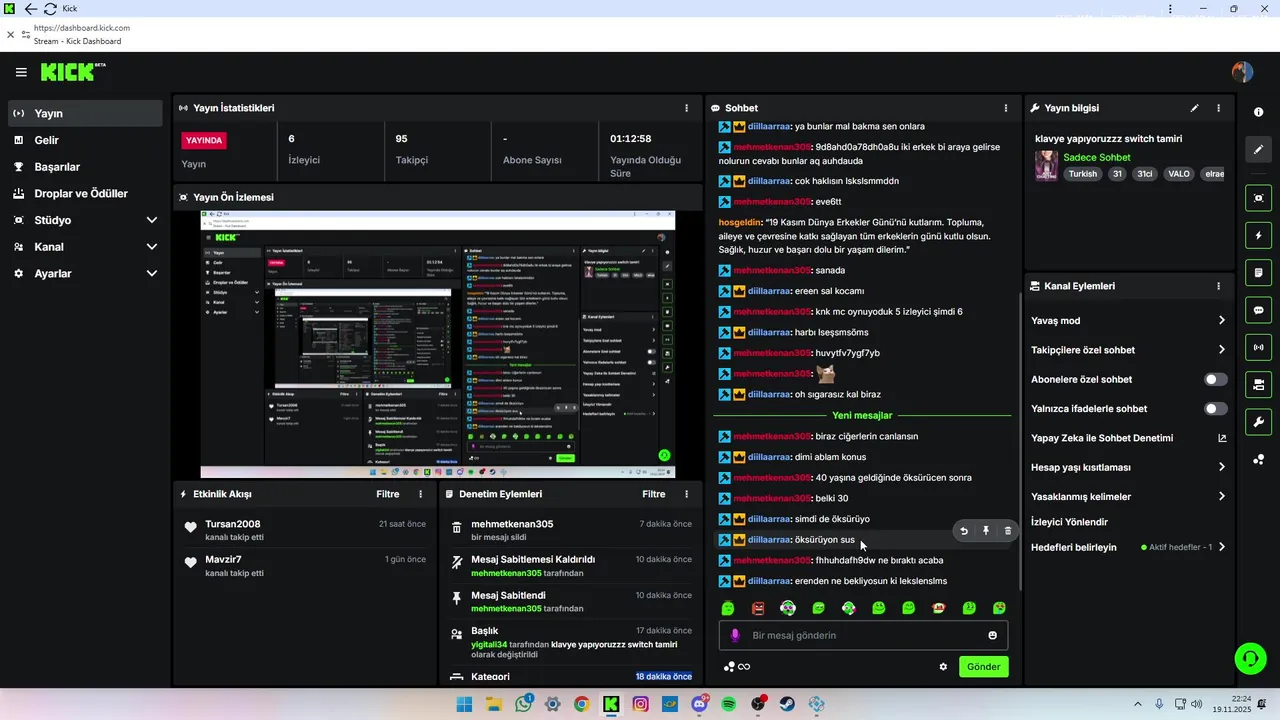1280x720 pixels.
Task: Open Yayın İstatistikleri panel options menu
Action: click(686, 108)
